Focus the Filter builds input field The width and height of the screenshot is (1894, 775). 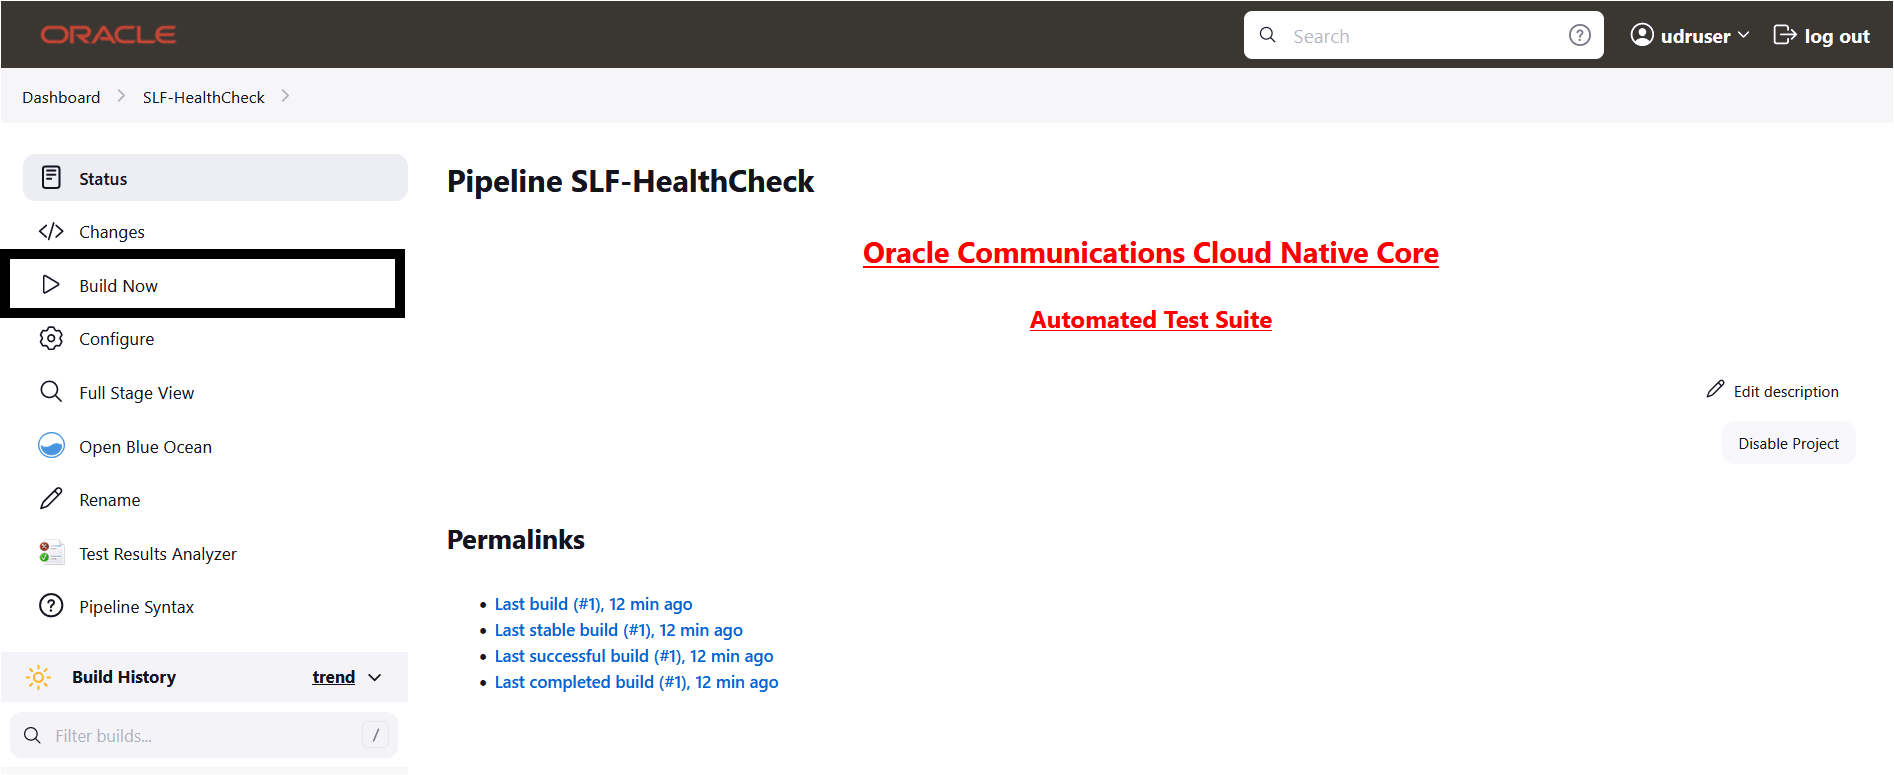coord(204,735)
